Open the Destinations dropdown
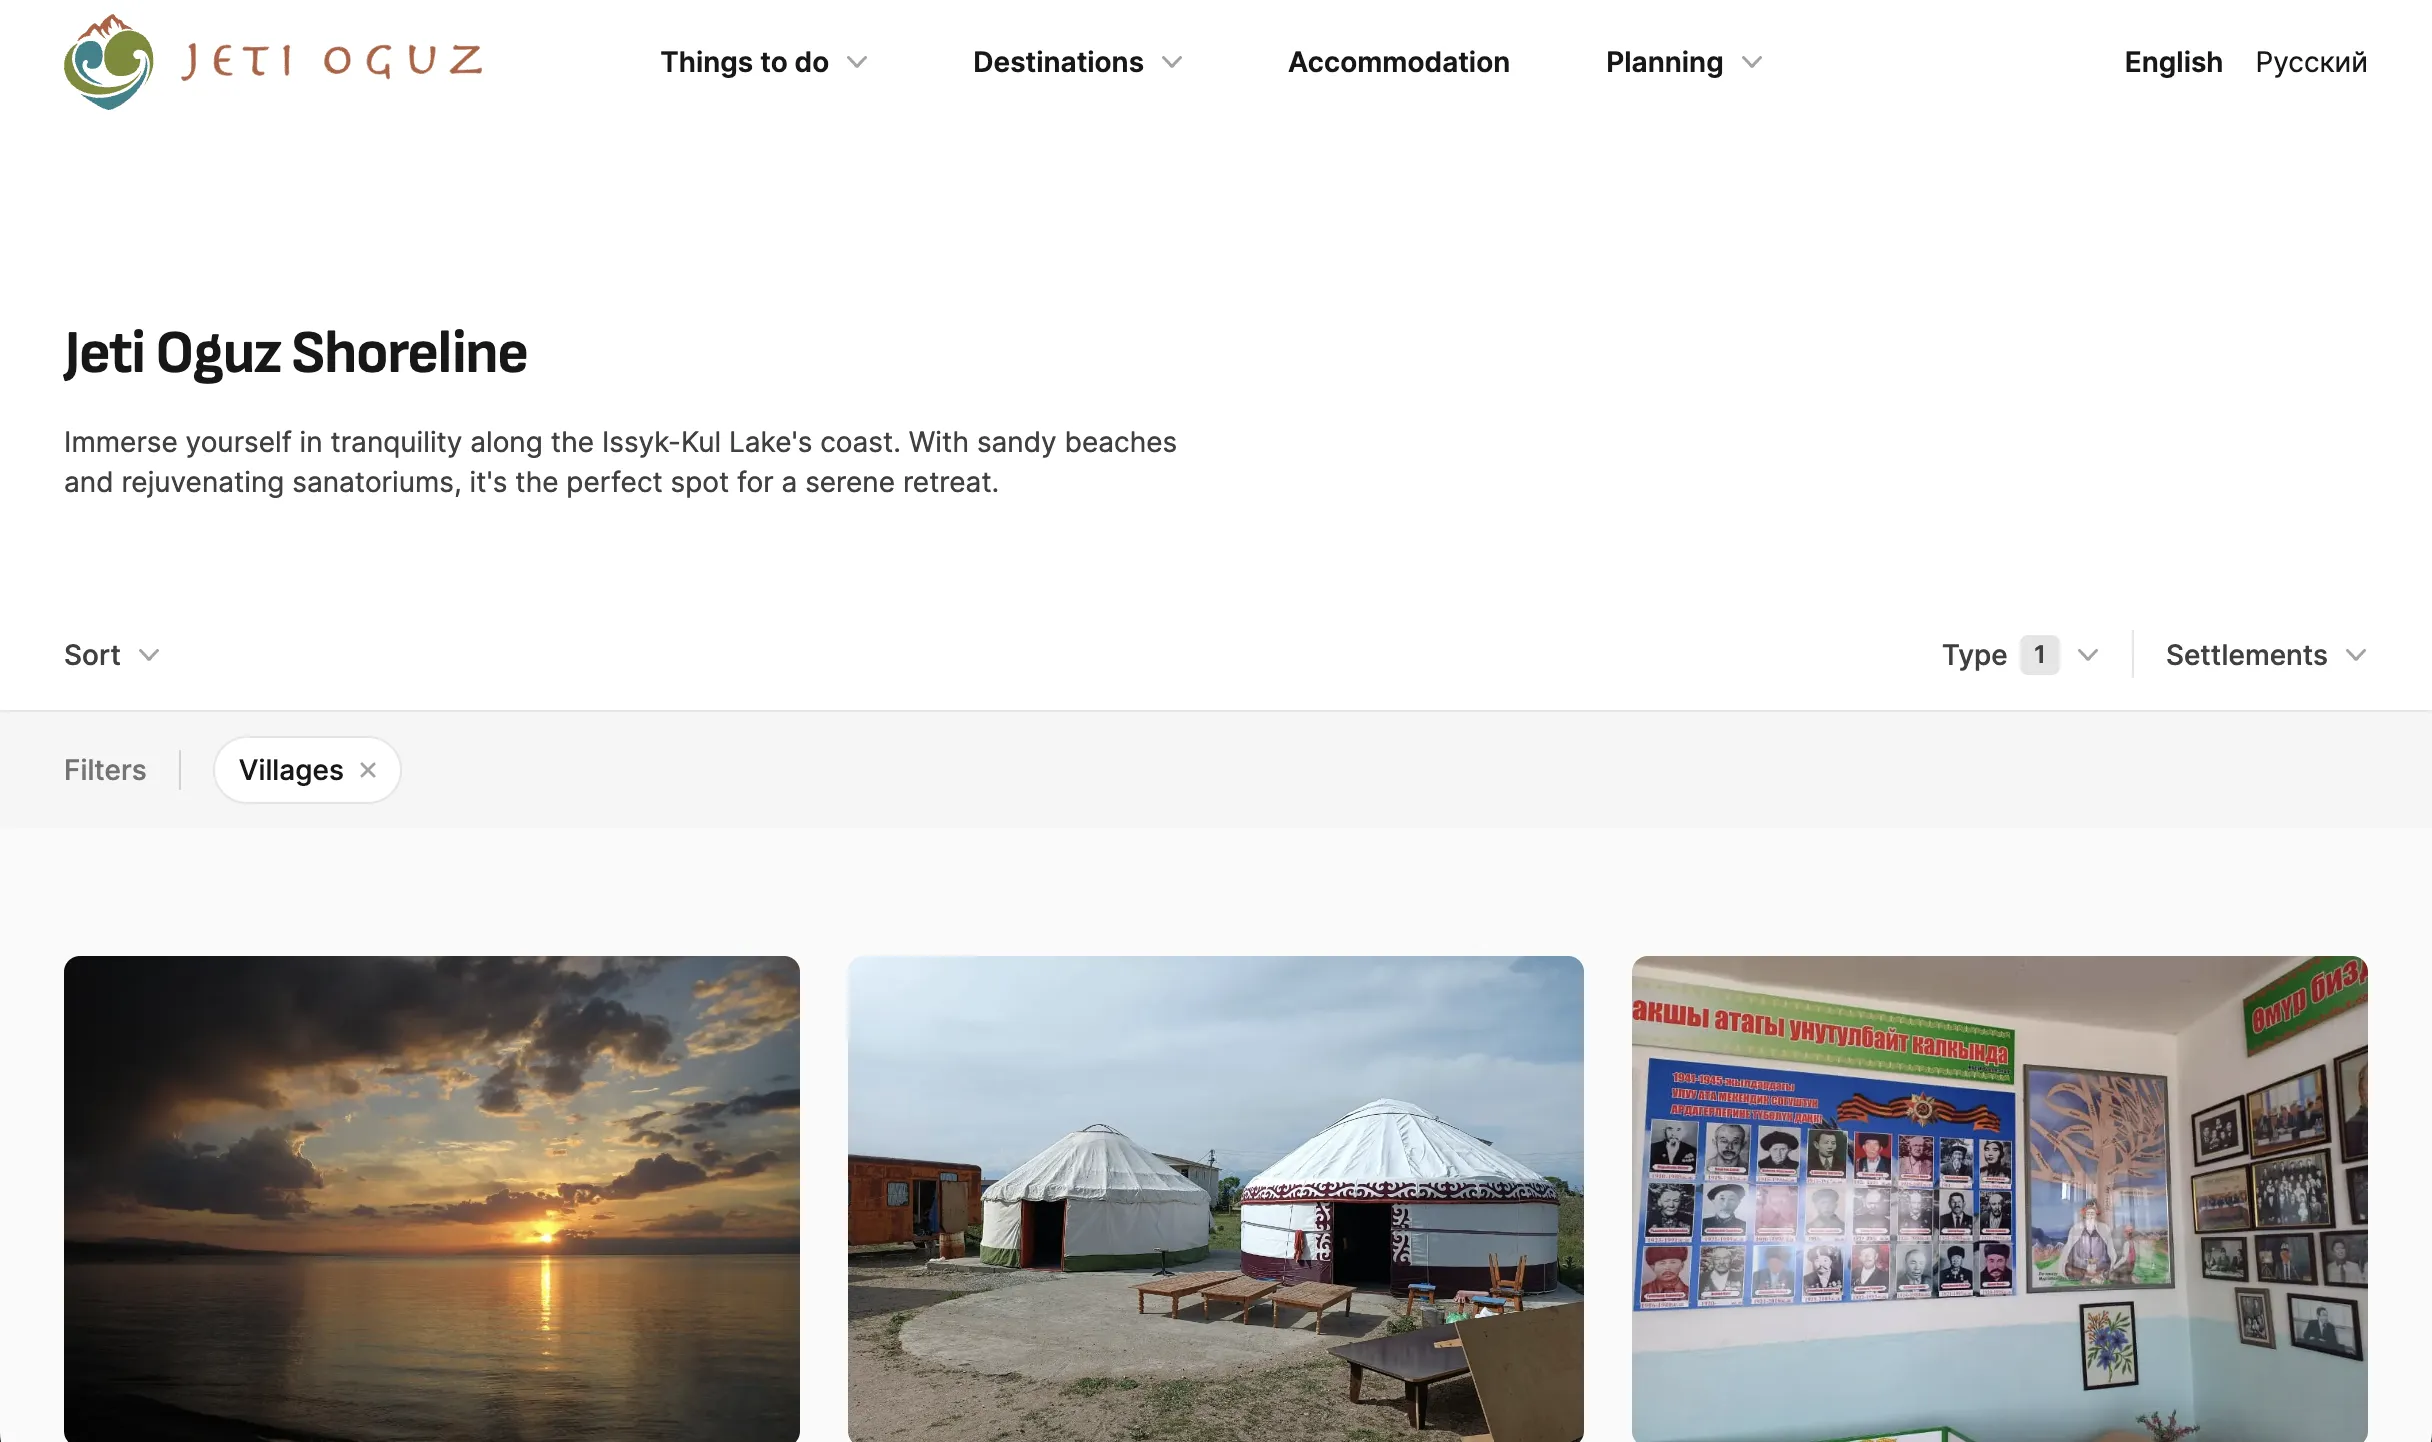 coord(1080,62)
